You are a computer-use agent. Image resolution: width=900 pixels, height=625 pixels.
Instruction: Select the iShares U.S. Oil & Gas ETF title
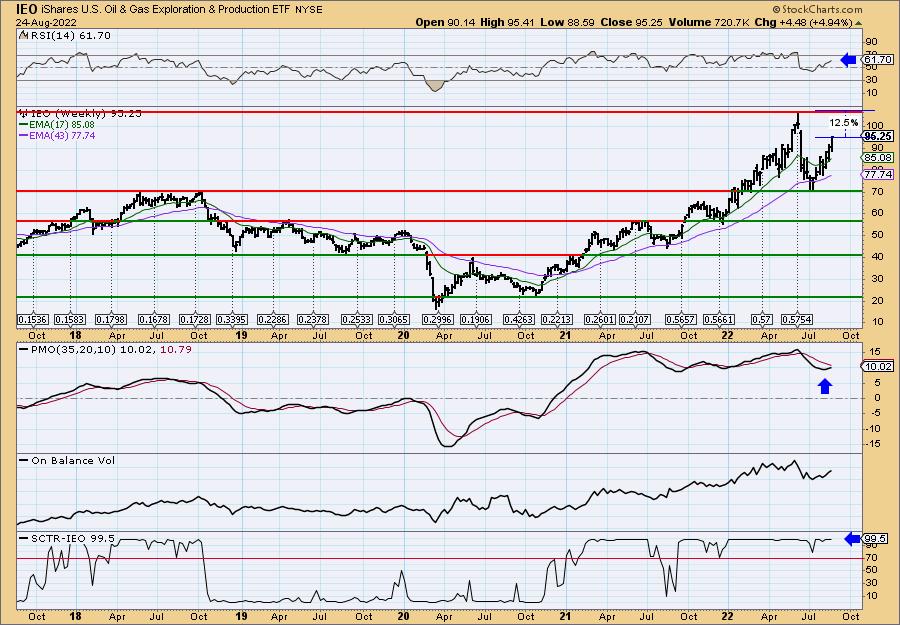165,9
